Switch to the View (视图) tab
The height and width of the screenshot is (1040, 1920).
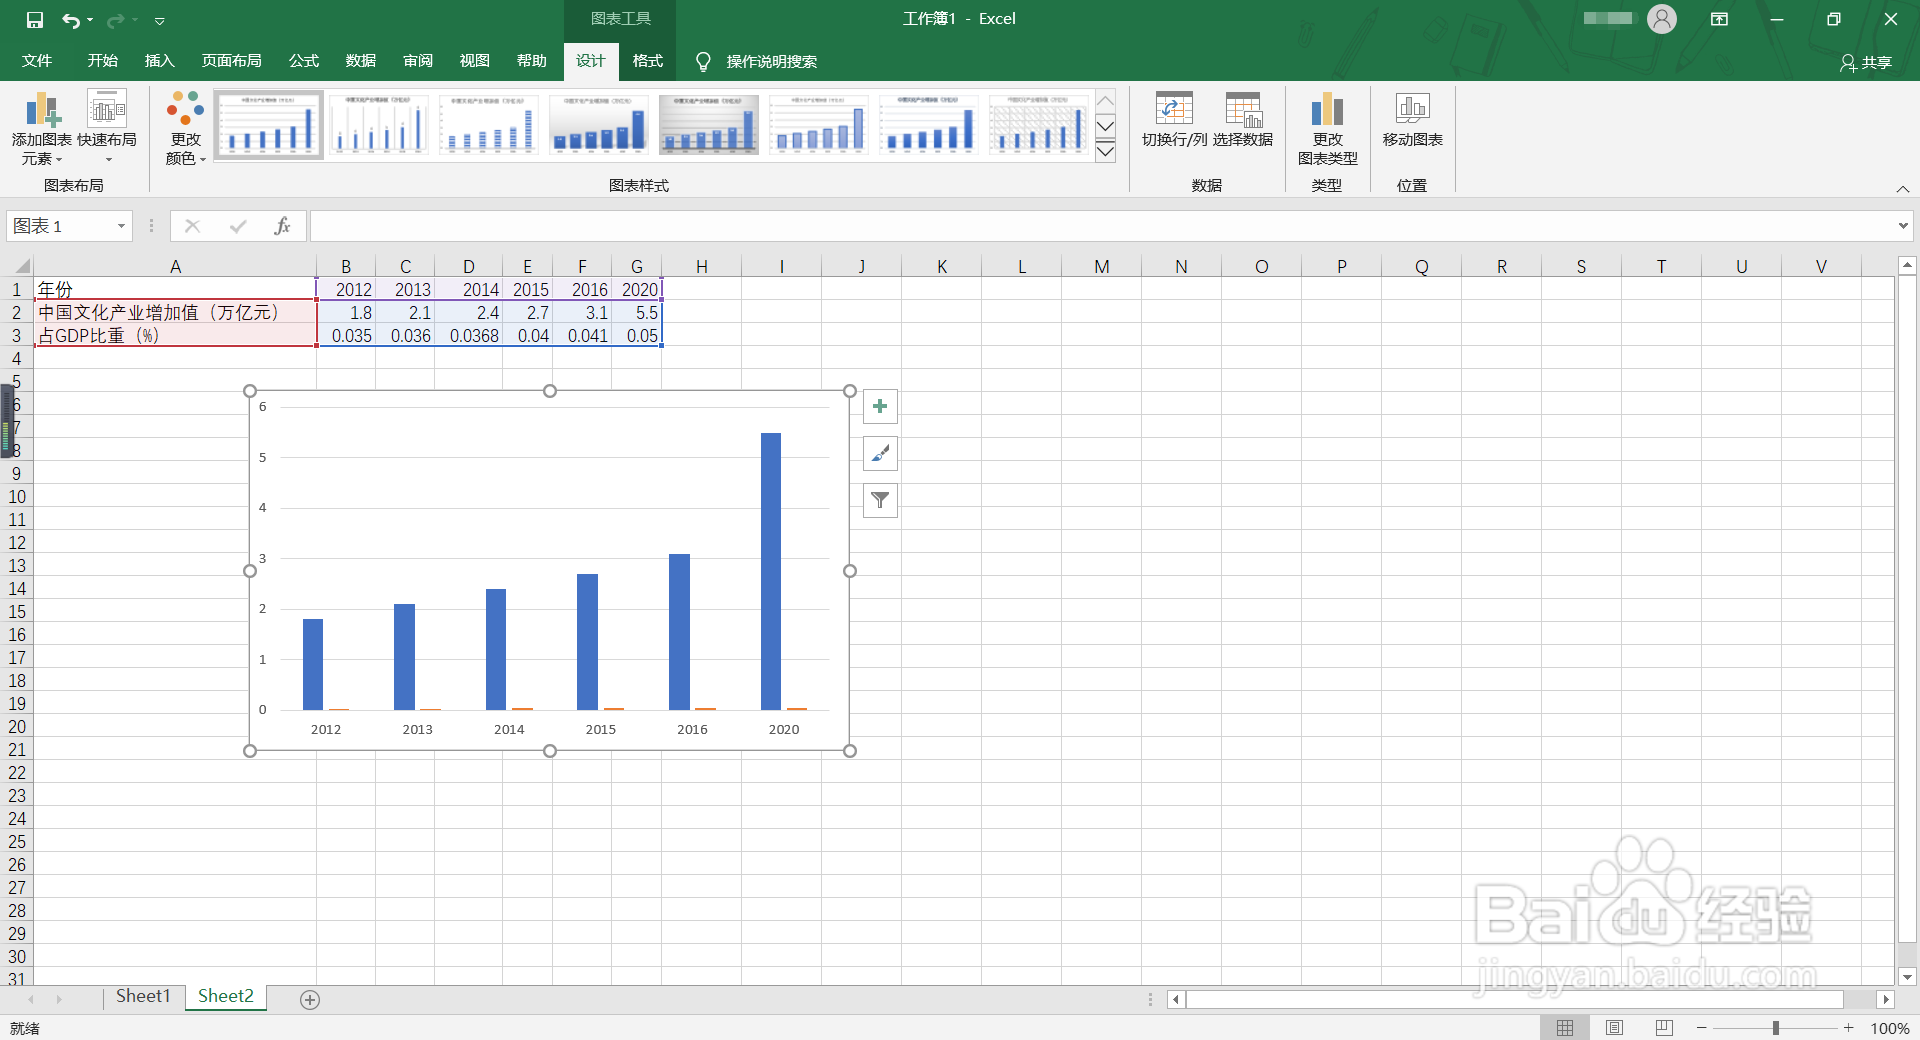[474, 61]
